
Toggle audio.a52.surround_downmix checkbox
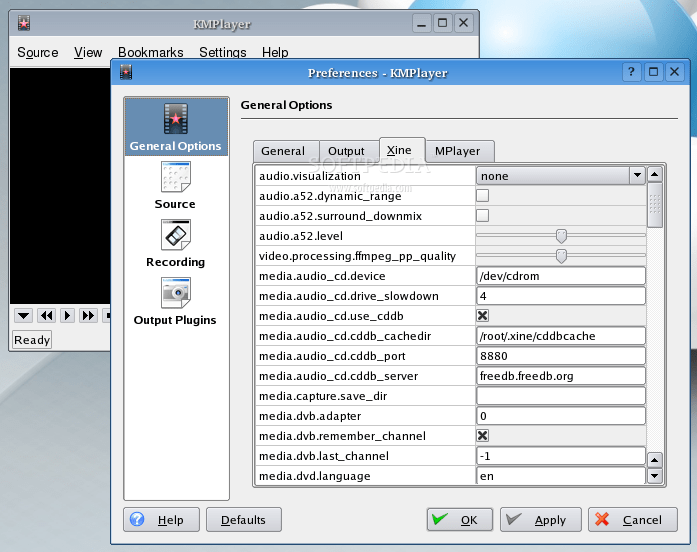click(x=482, y=216)
